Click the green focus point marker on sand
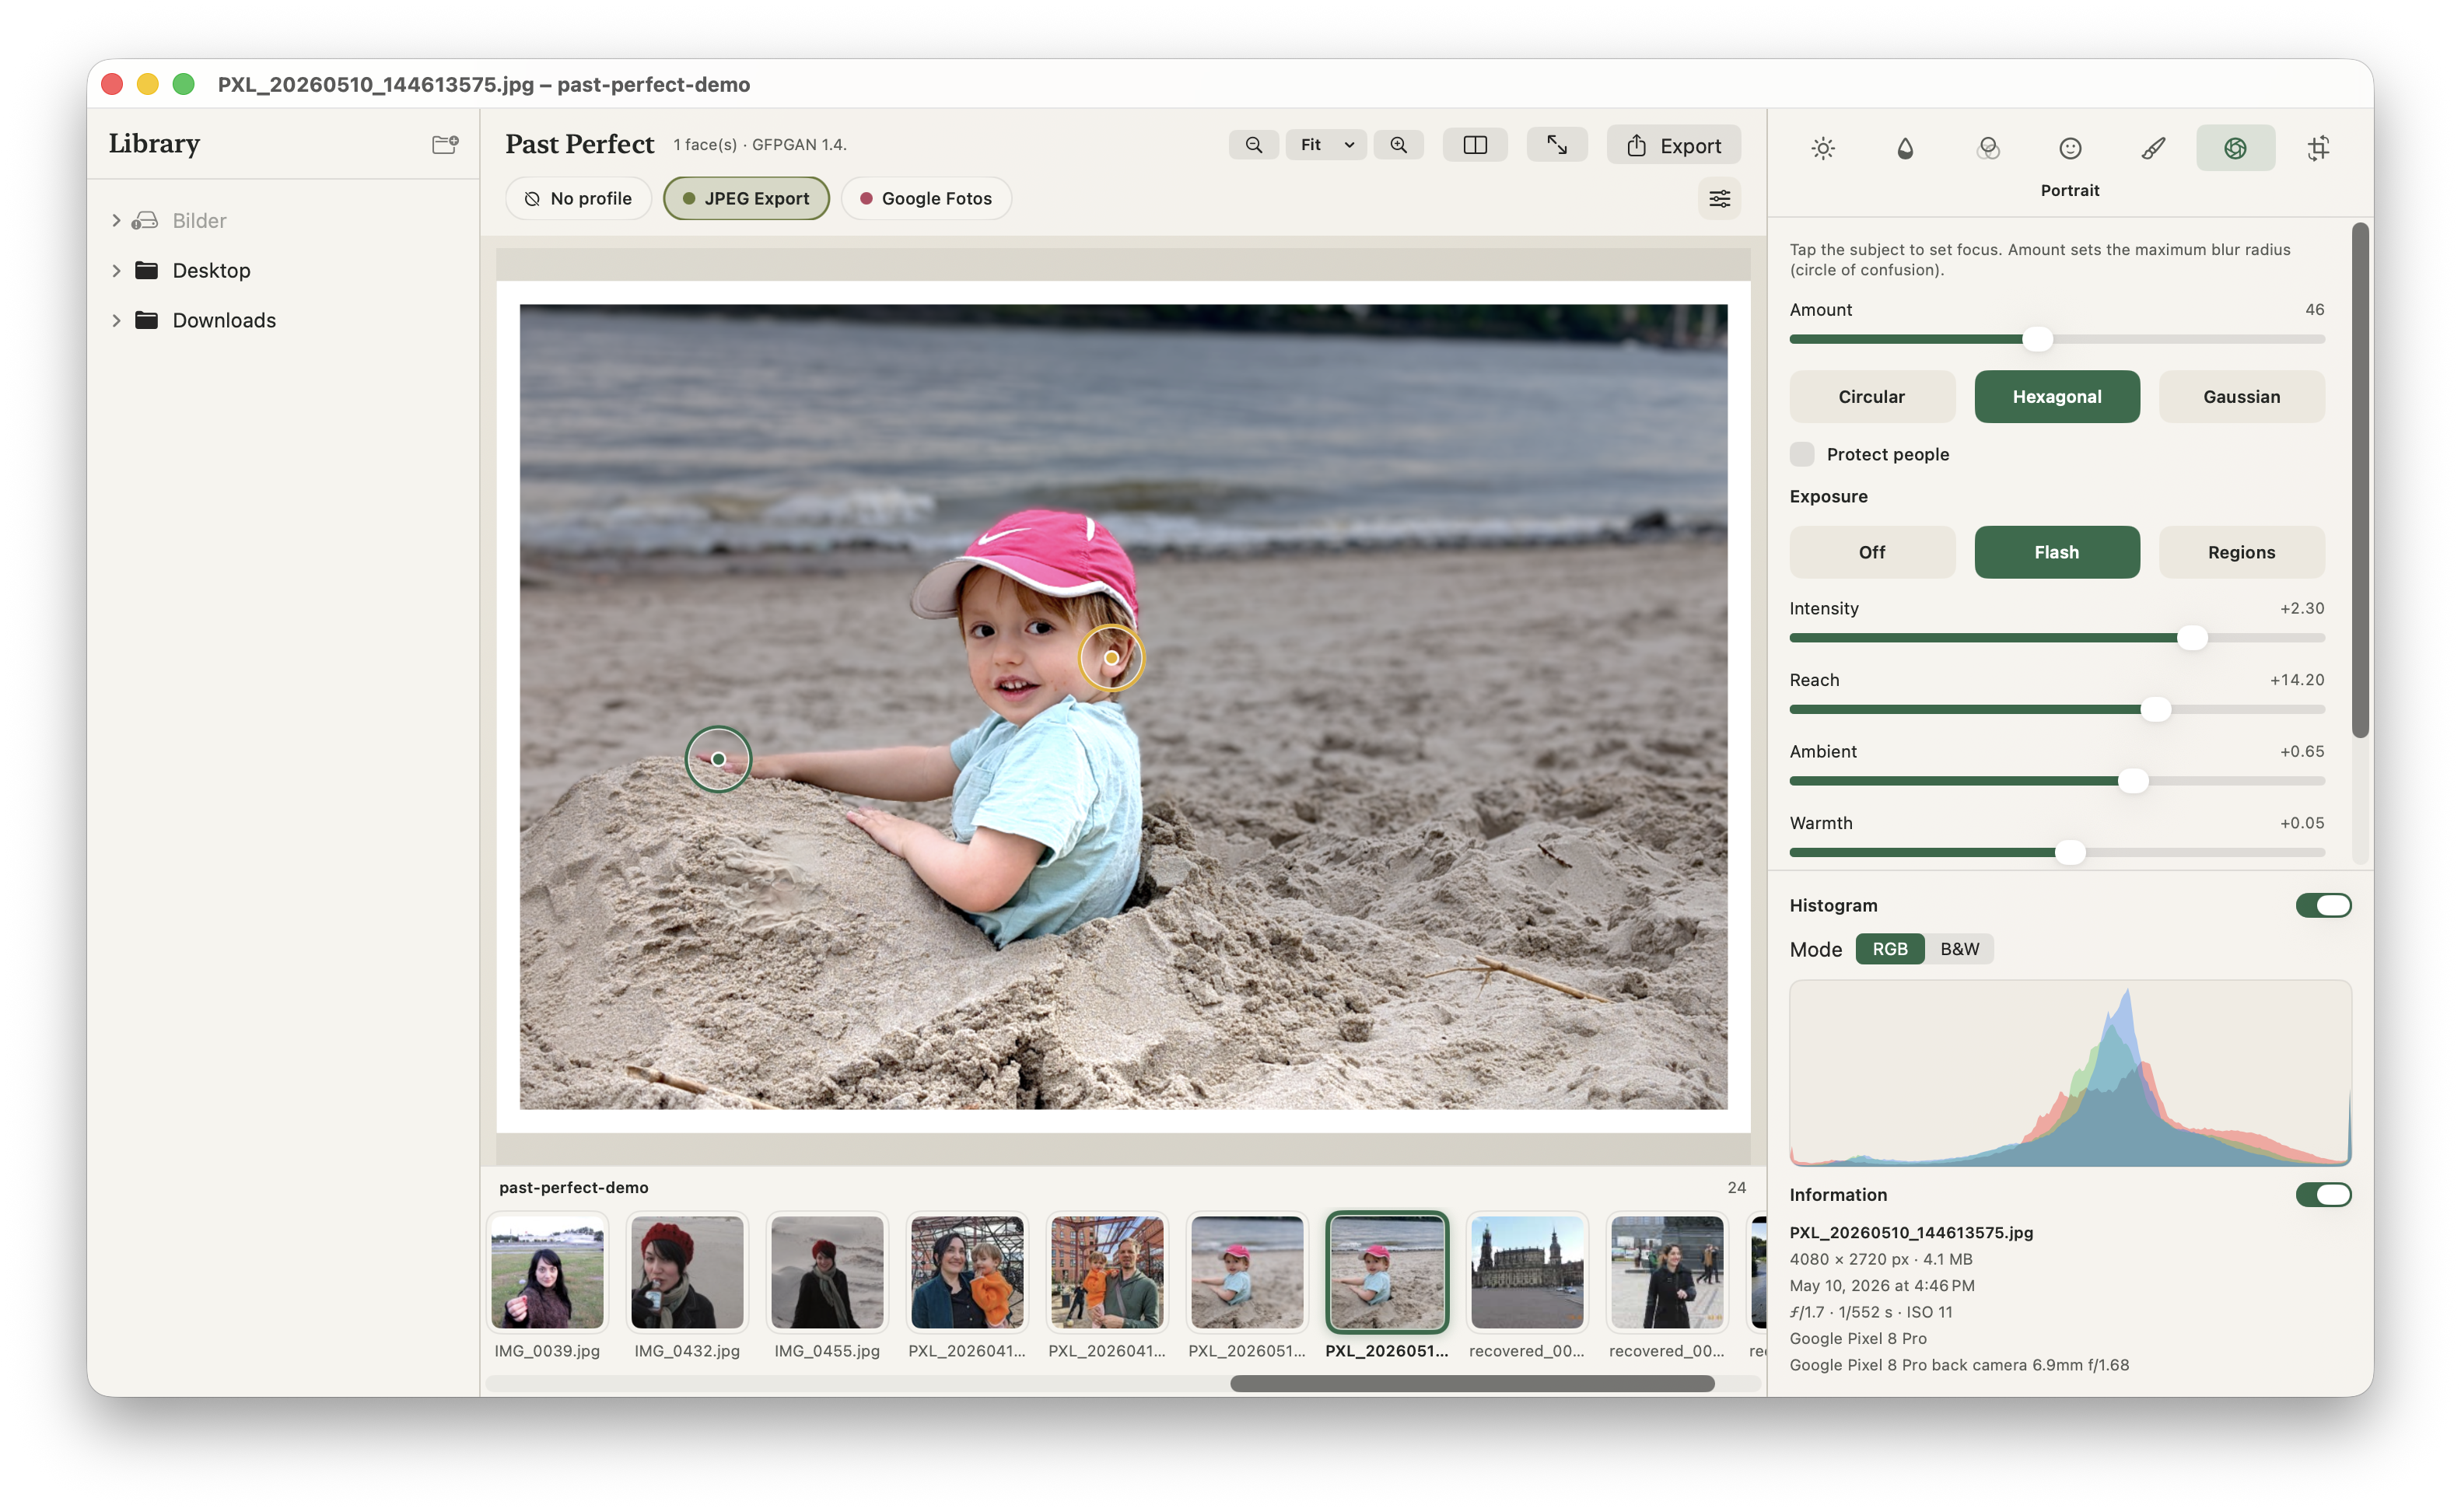 coord(718,759)
